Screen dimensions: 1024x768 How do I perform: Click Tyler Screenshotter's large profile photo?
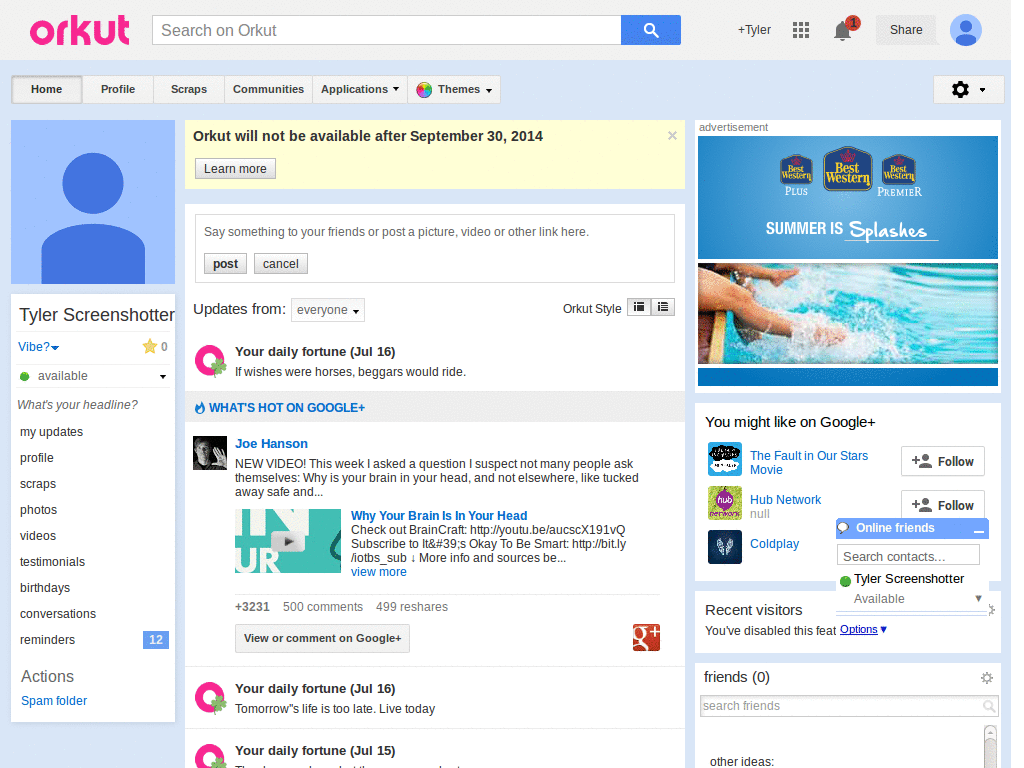click(x=93, y=202)
